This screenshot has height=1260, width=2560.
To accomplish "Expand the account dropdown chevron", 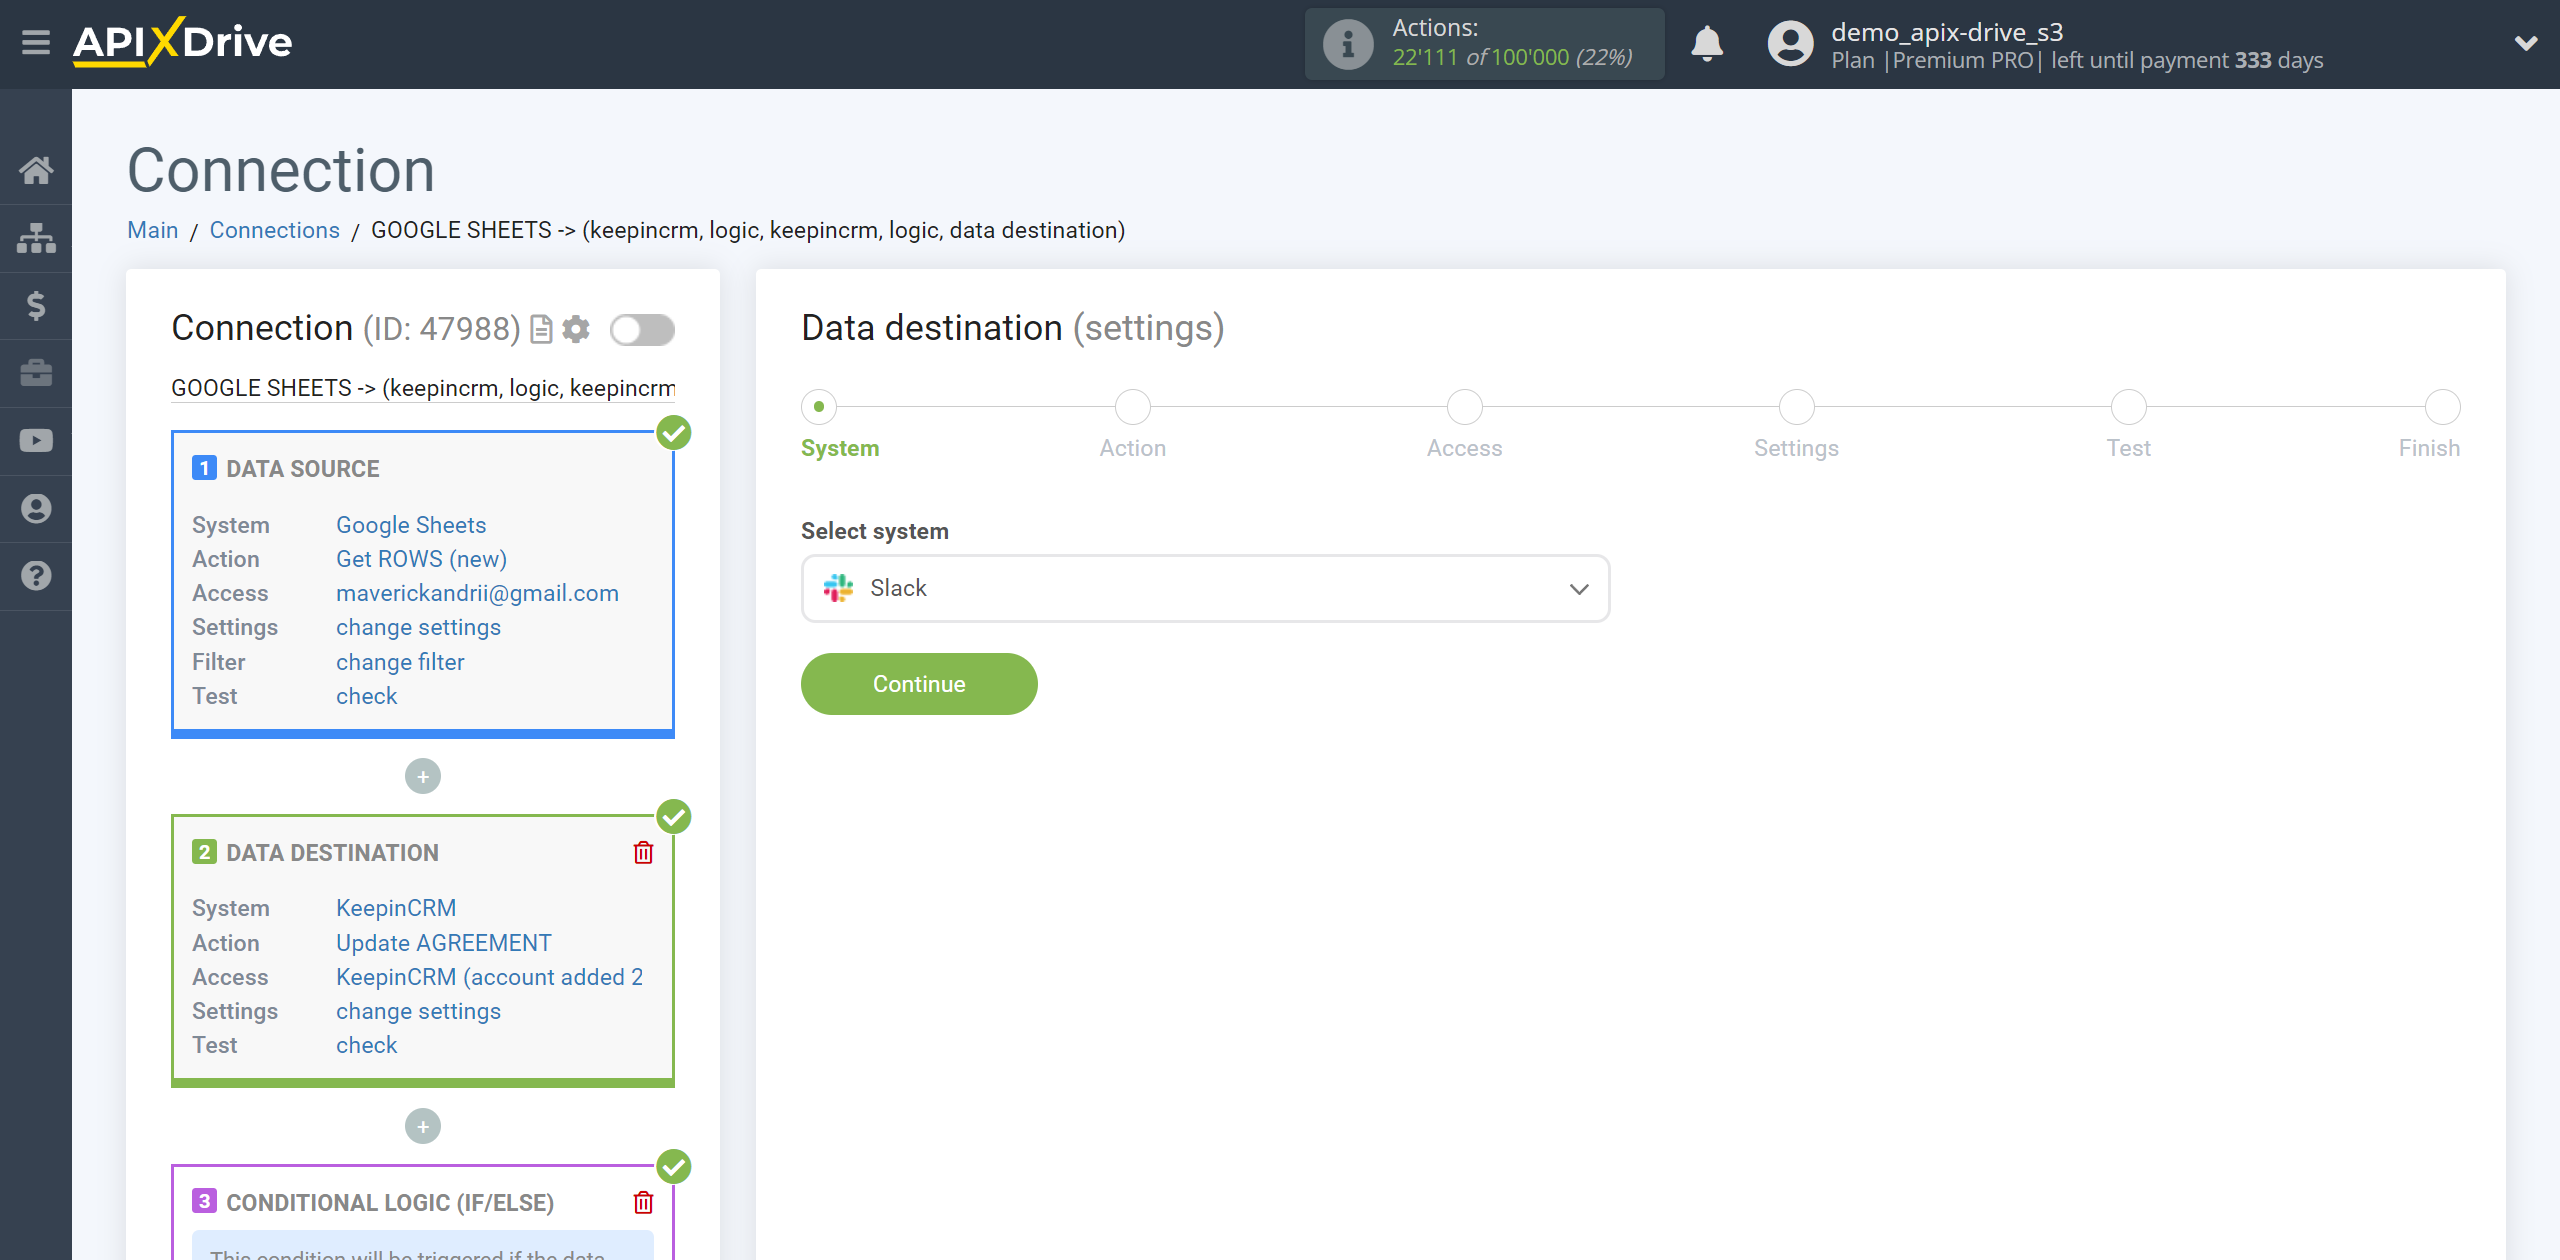I will 2526,43.
